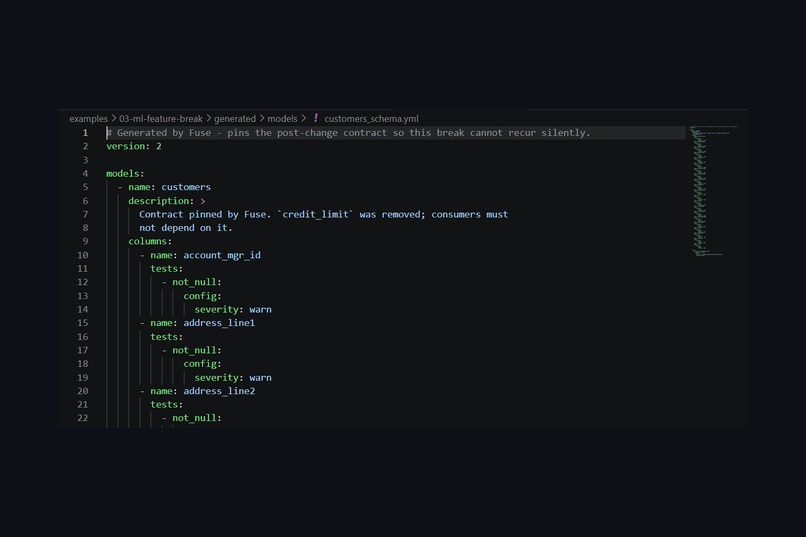Viewport: 806px width, 537px height.
Task: Click 'tests:' on line 21
Action: 167,404
